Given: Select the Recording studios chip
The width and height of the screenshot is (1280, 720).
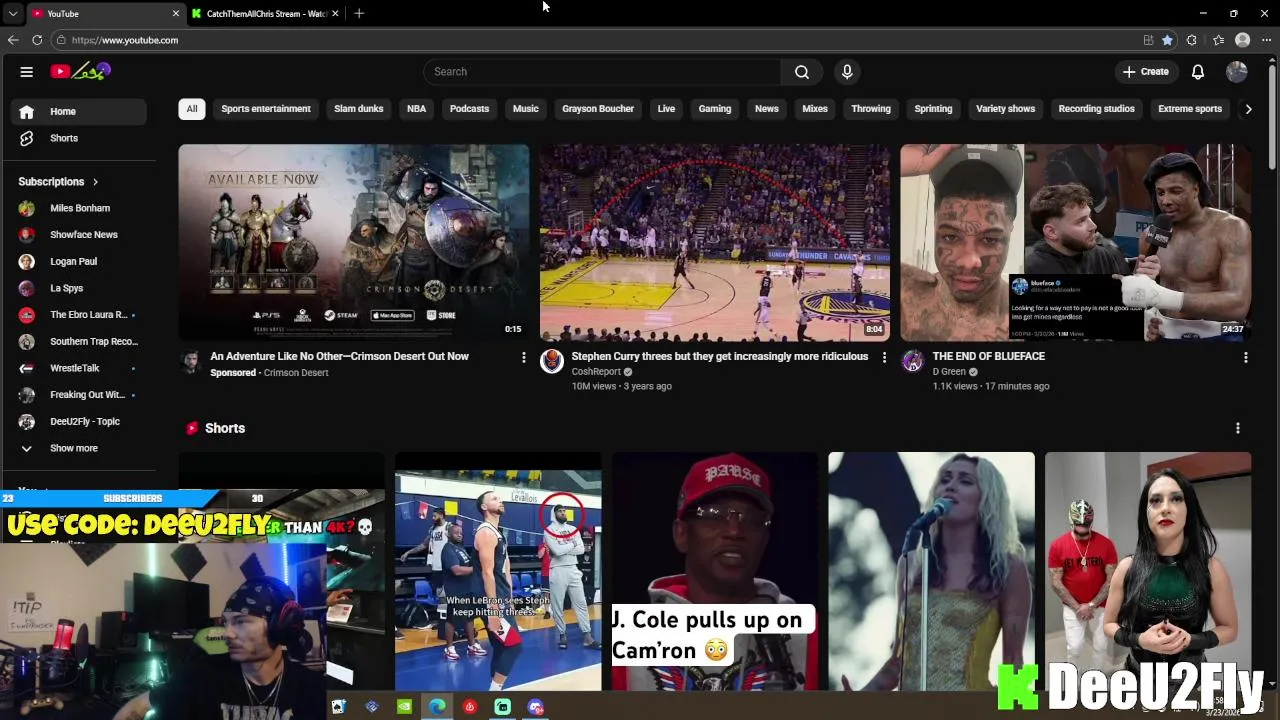Looking at the screenshot, I should pyautogui.click(x=1096, y=109).
